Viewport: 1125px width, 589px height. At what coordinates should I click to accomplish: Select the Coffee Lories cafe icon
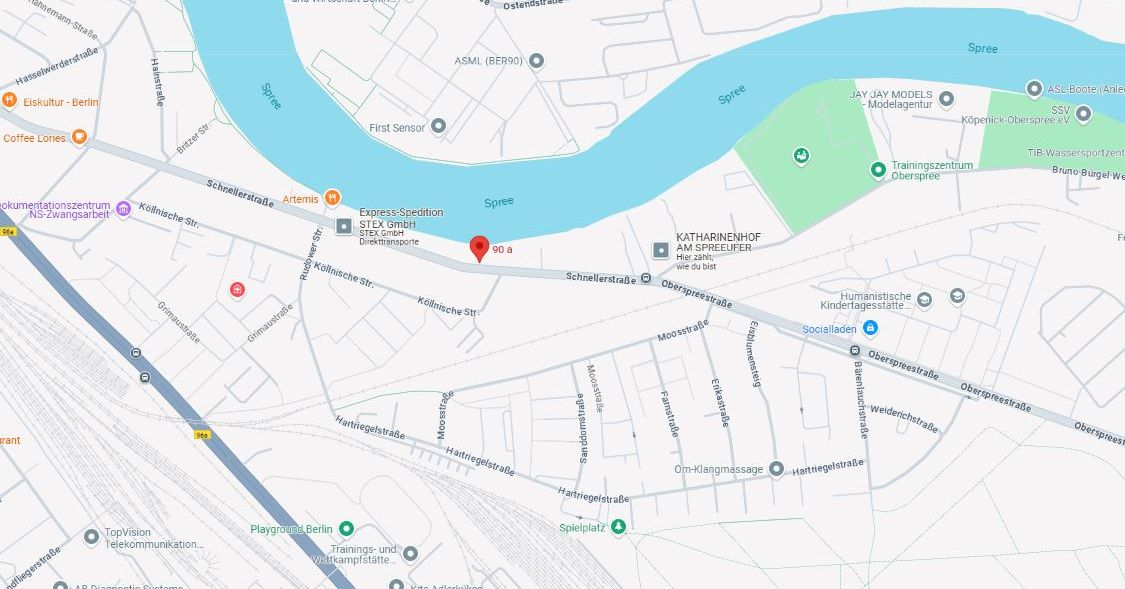(80, 136)
